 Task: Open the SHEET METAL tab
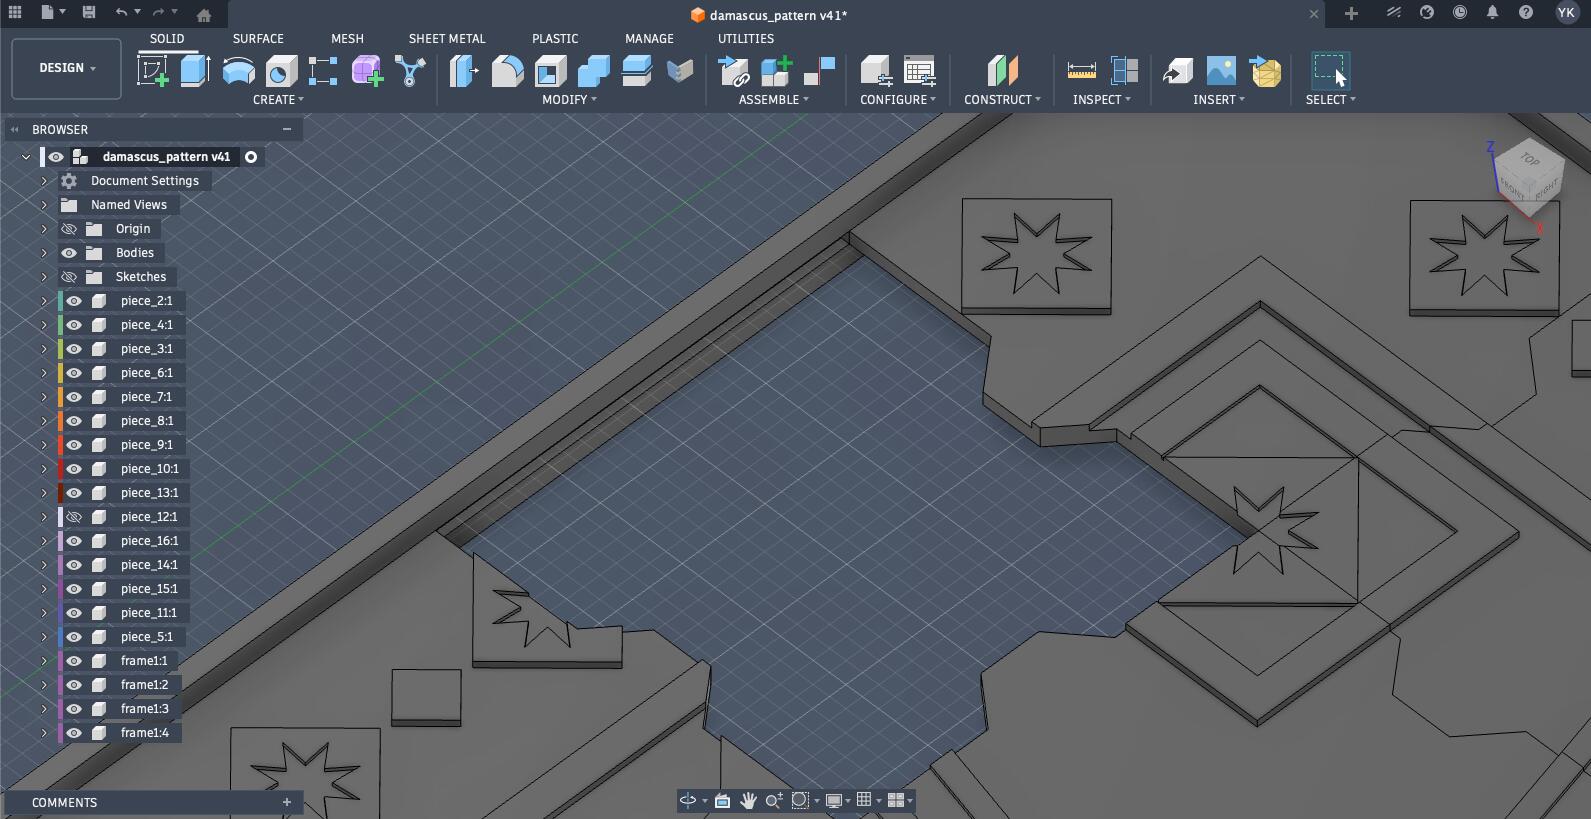(447, 39)
